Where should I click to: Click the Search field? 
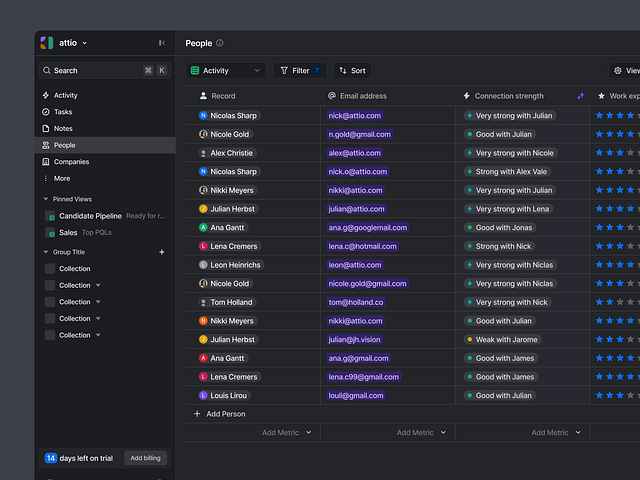[x=90, y=71]
